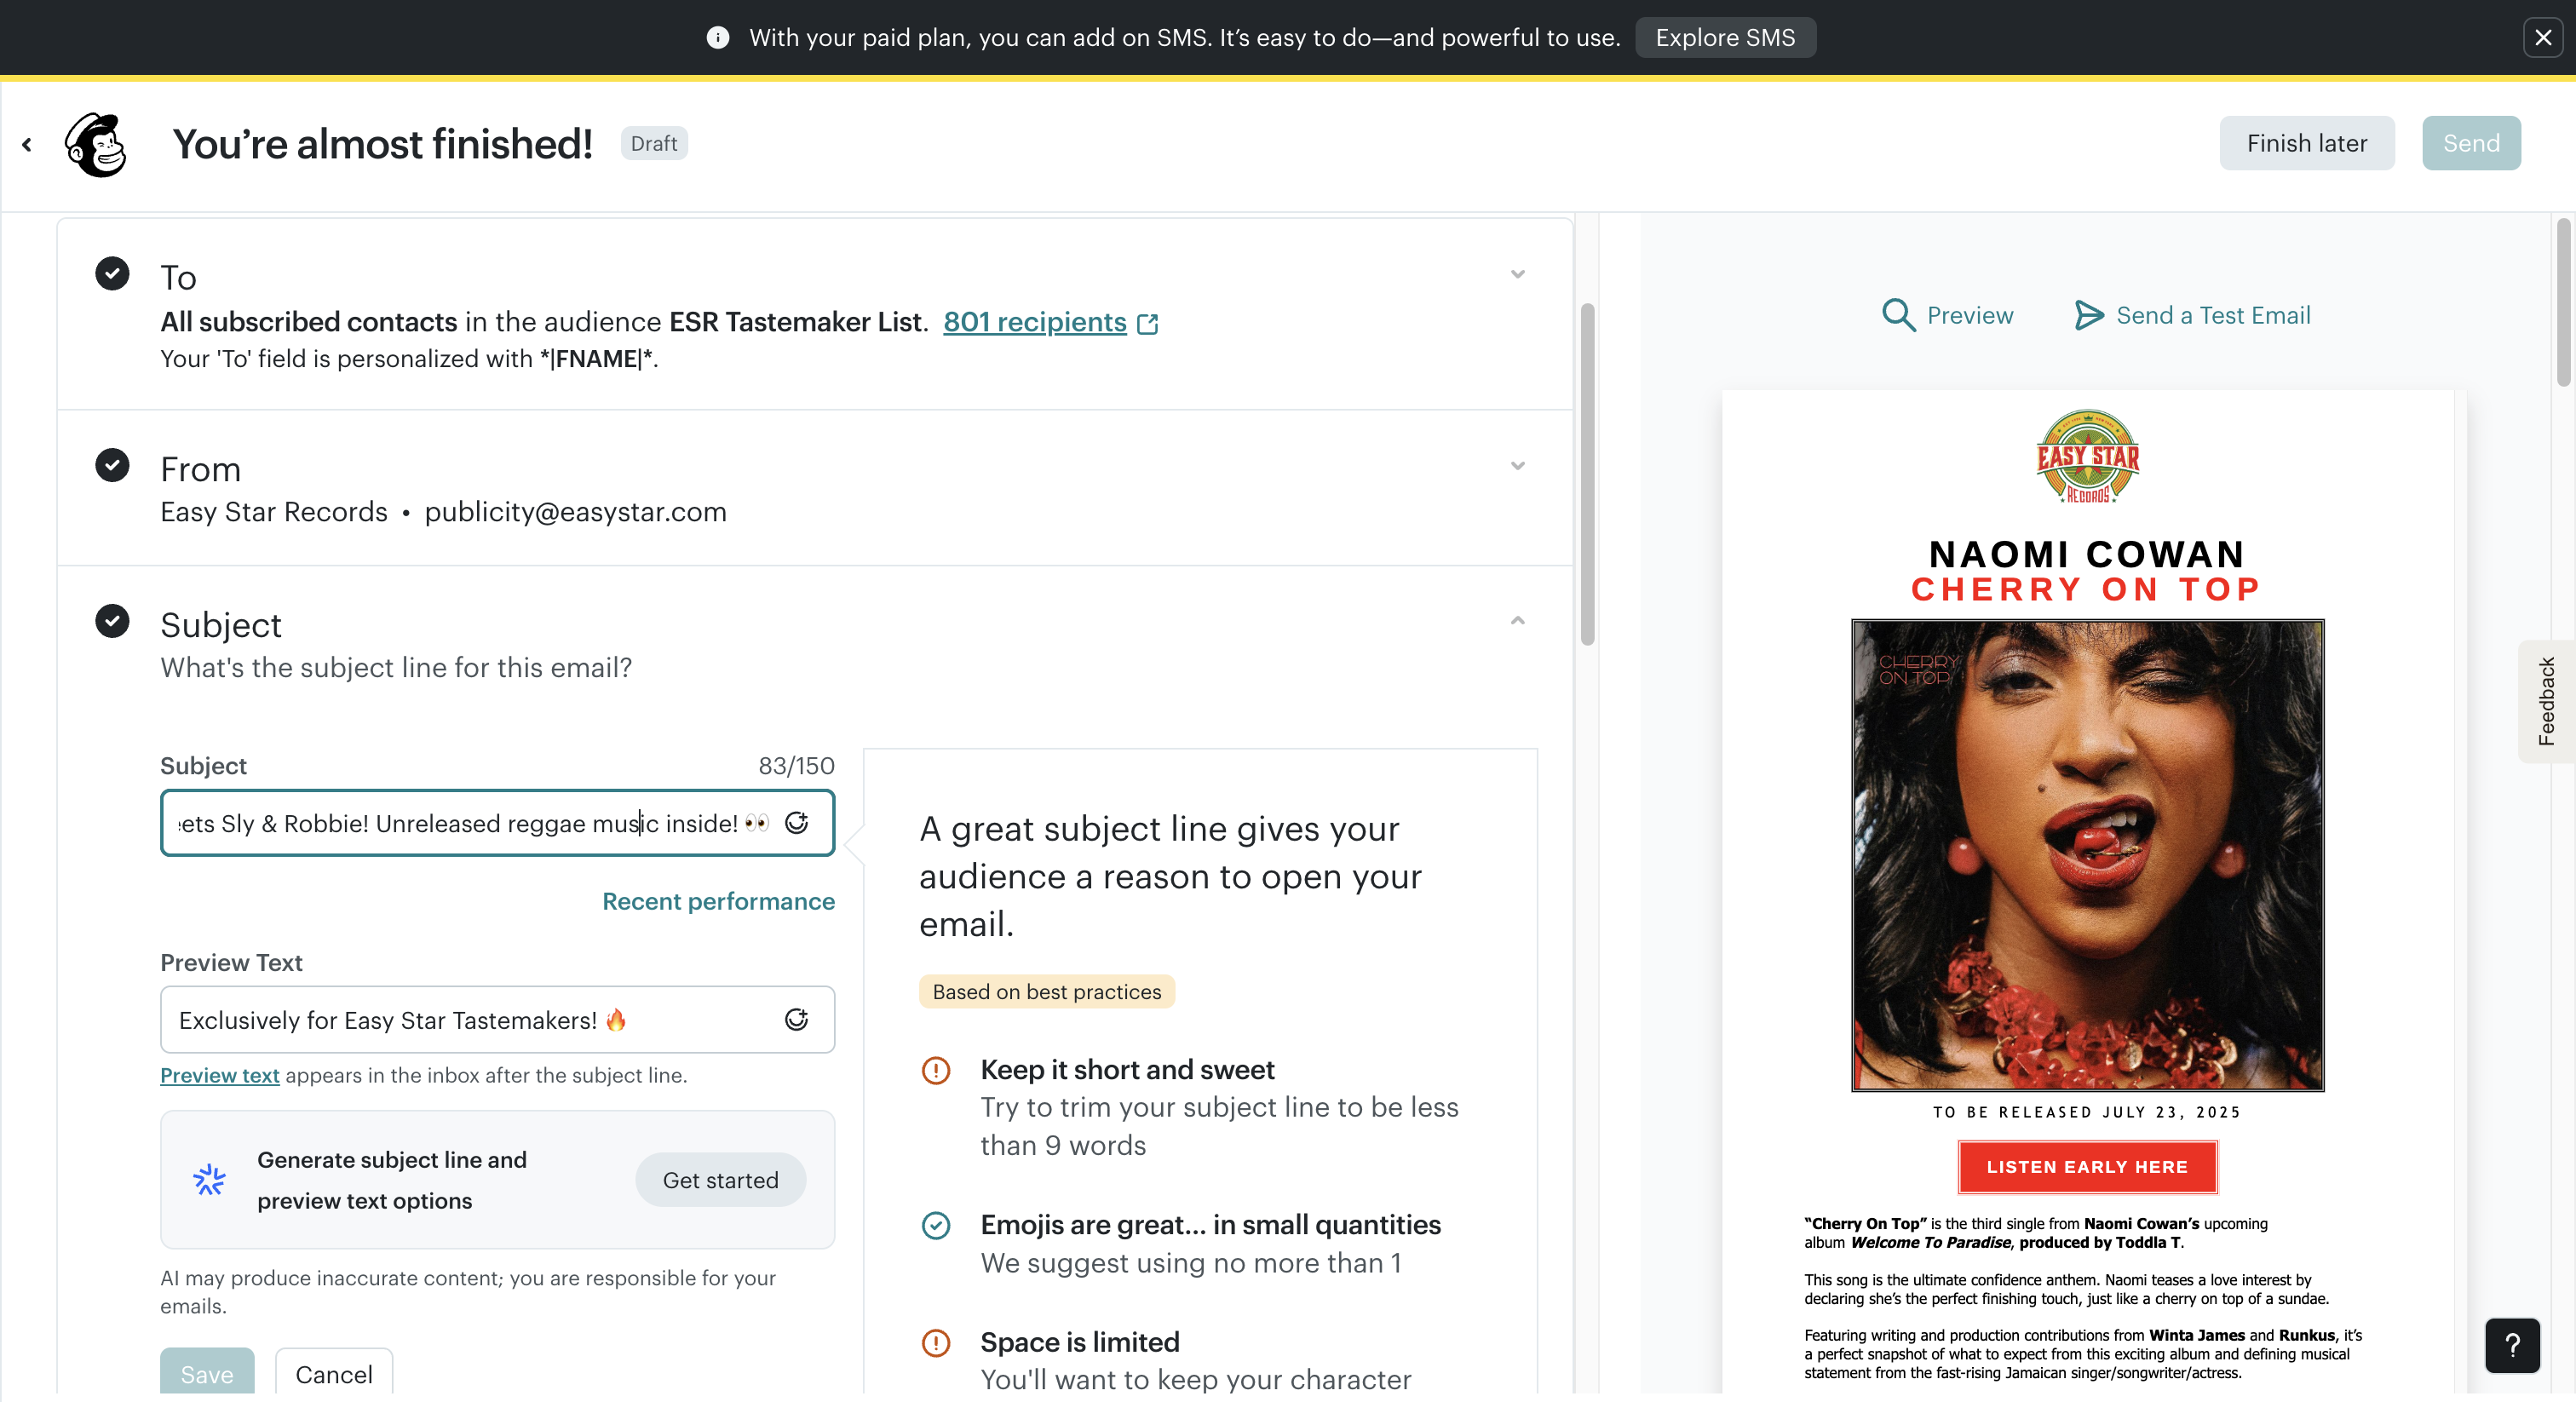The width and height of the screenshot is (2576, 1402).
Task: Click the NAOMI COWAN title in preview
Action: 2087,554
